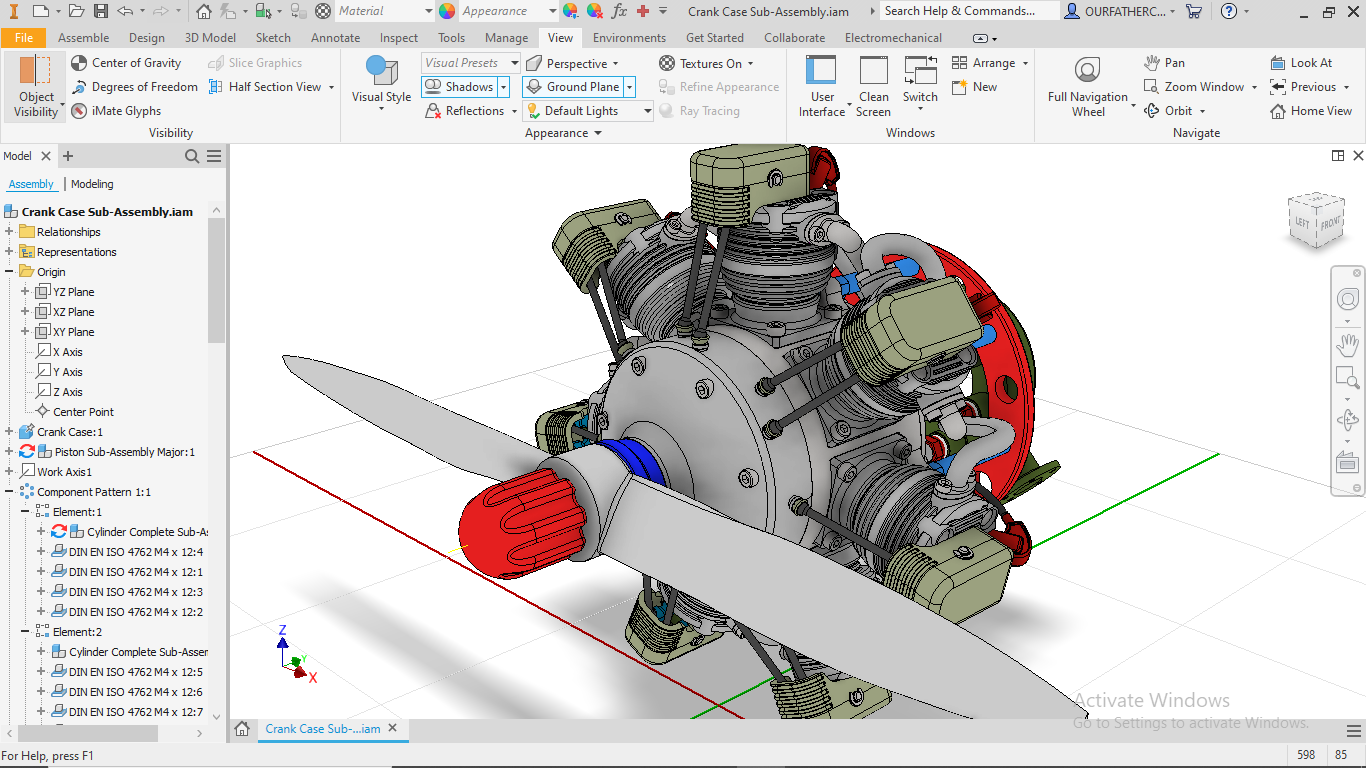Viewport: 1366px width, 768px height.
Task: Open browser search magnifier icon
Action: pyautogui.click(x=192, y=156)
